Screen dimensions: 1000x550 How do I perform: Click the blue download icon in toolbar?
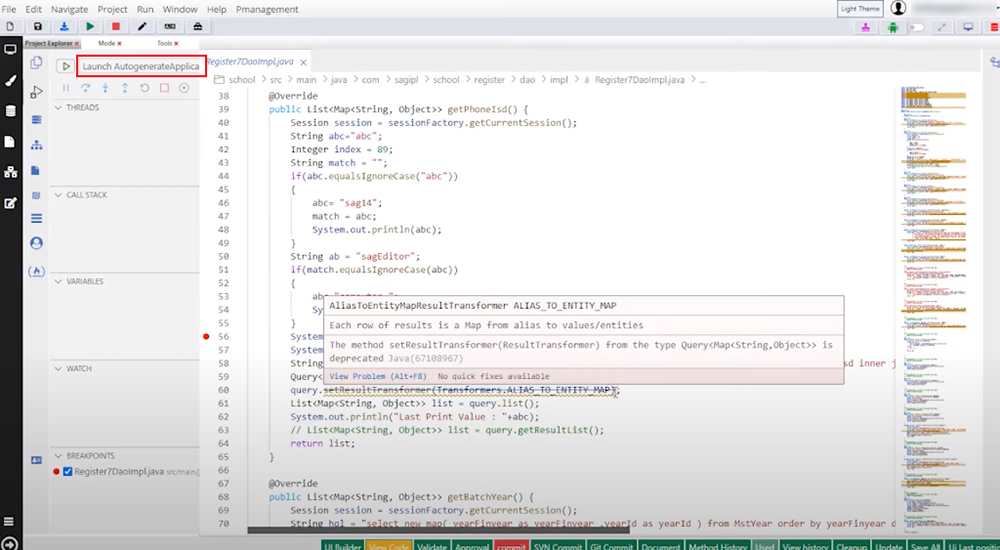click(x=64, y=26)
